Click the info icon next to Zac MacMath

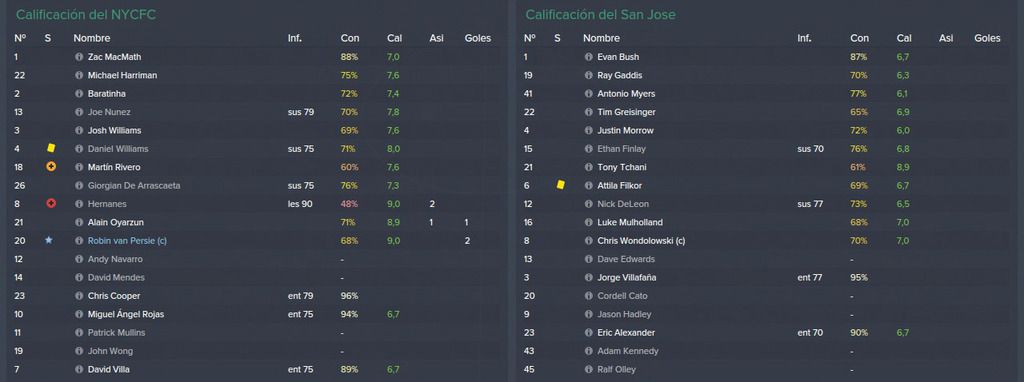coord(79,57)
